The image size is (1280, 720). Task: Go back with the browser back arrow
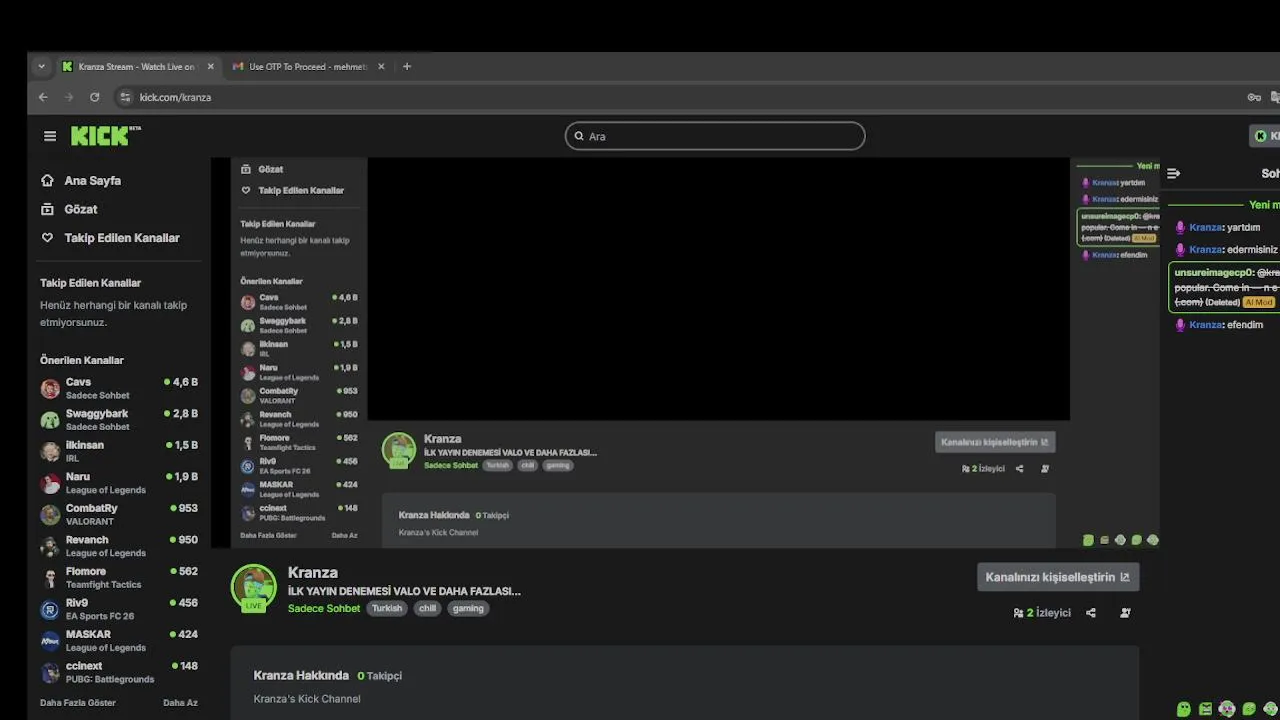click(x=43, y=97)
